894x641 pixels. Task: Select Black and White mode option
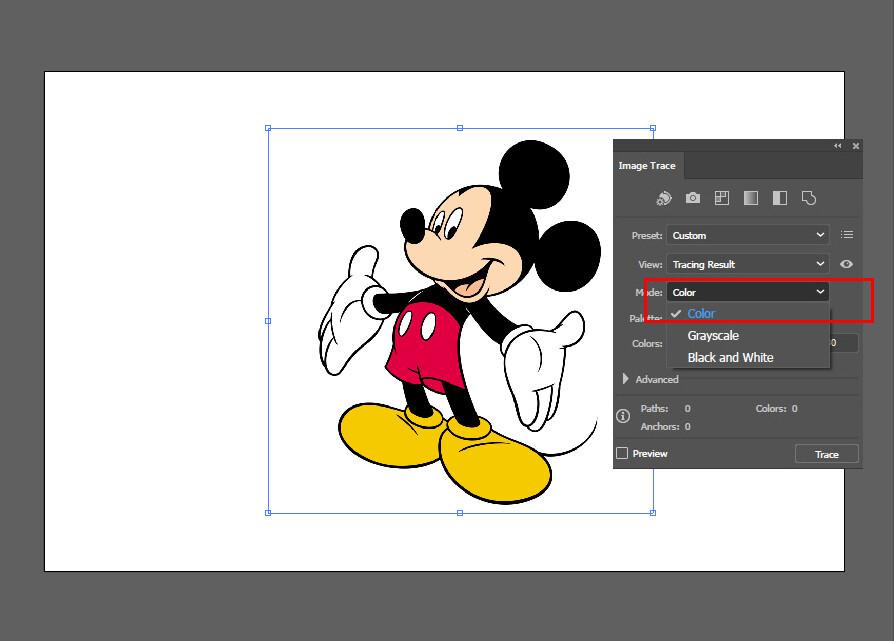pyautogui.click(x=730, y=357)
